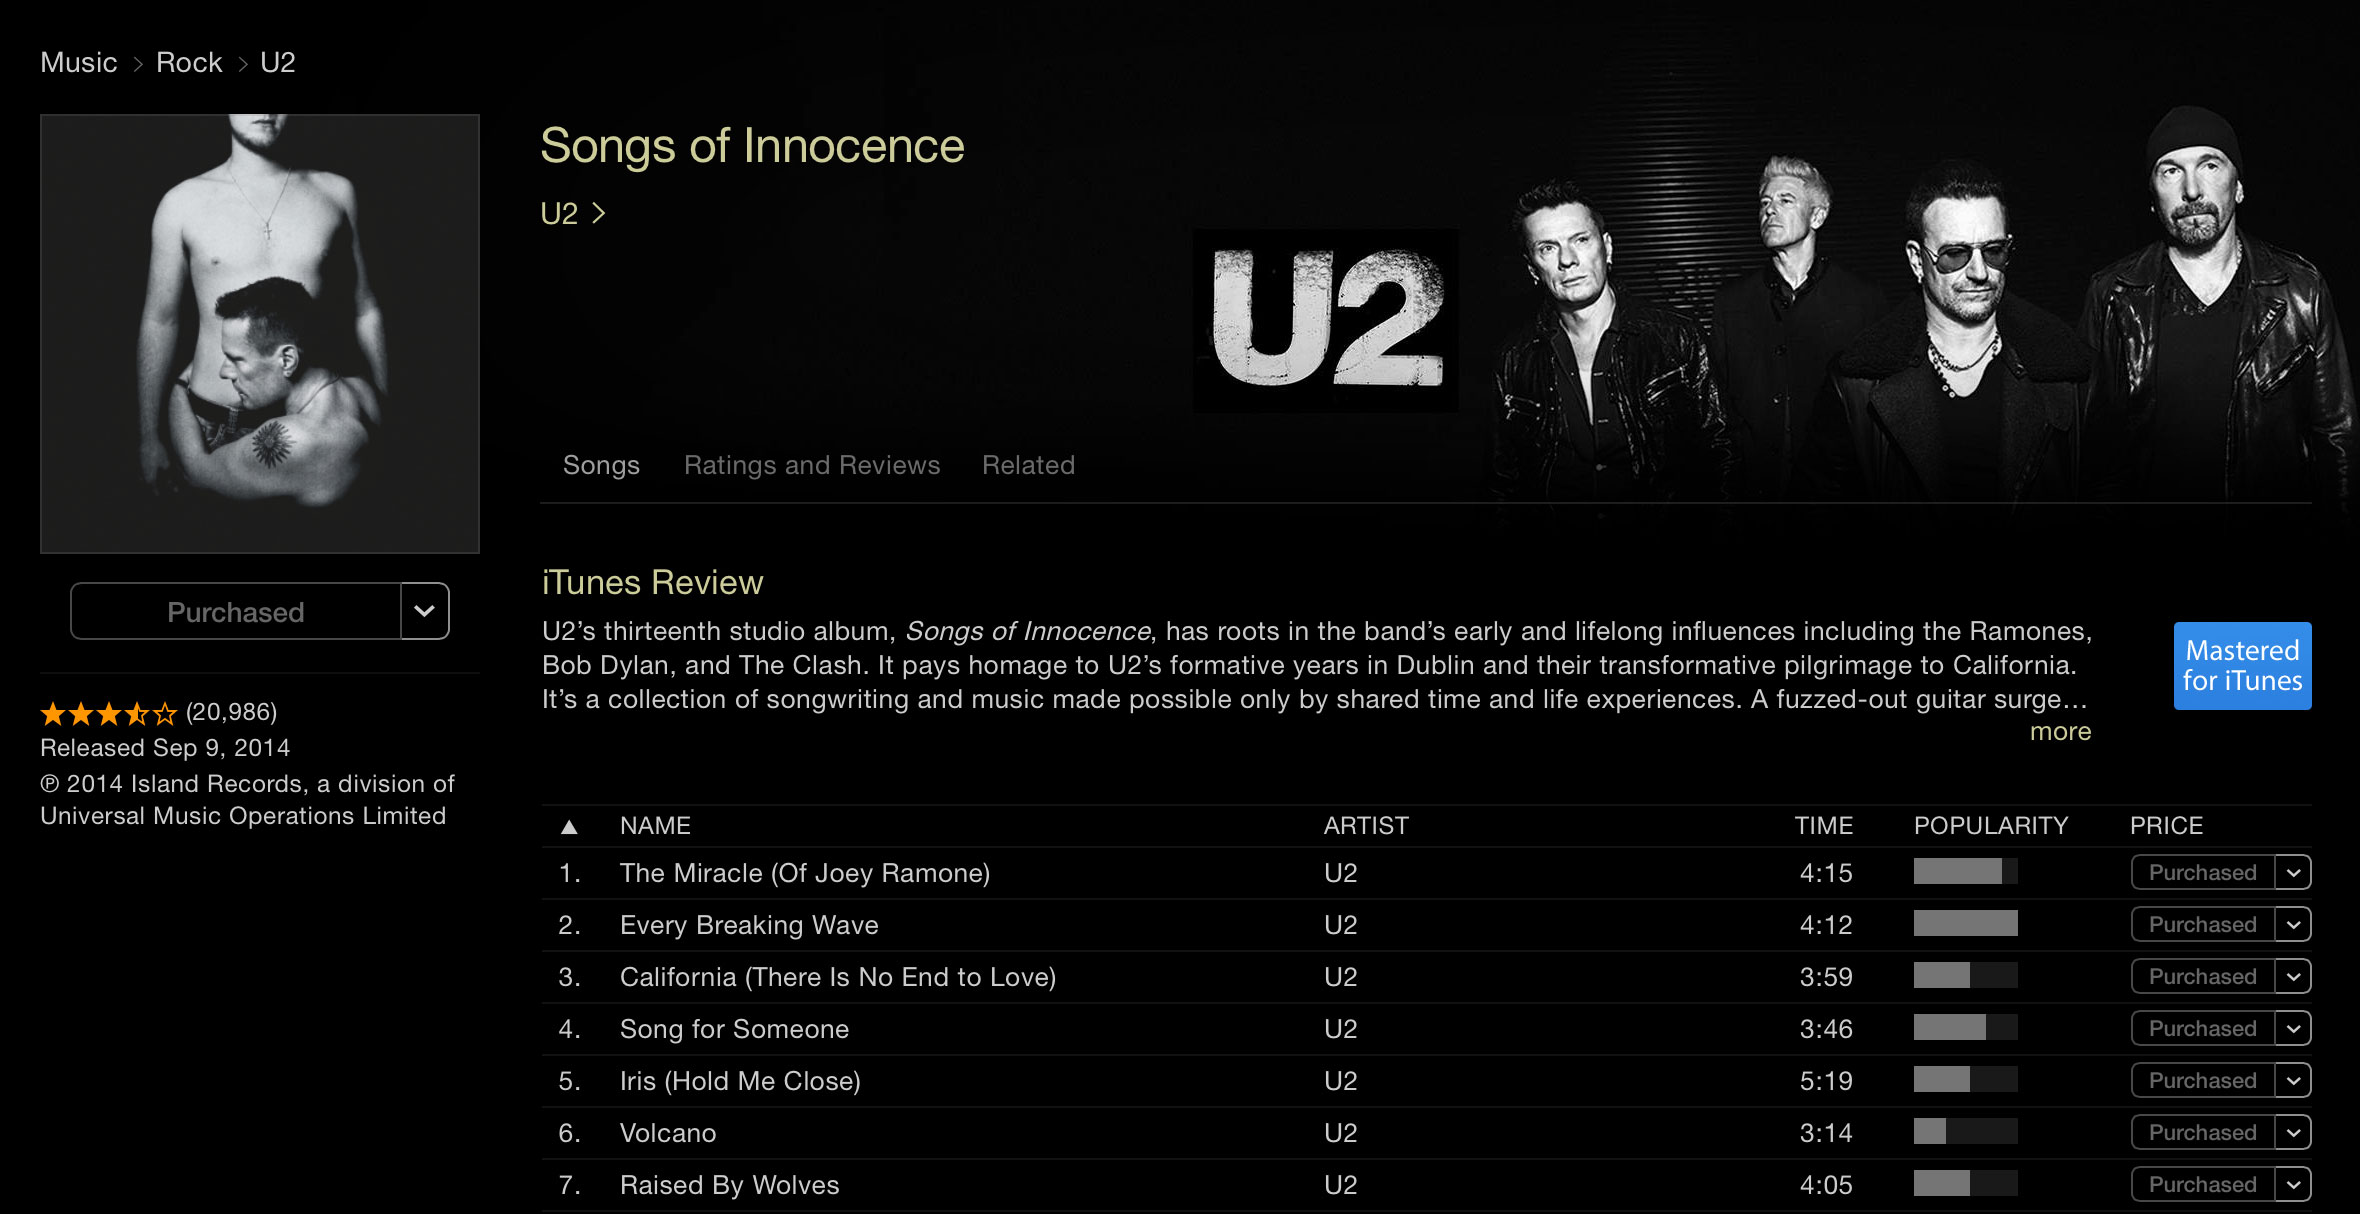Viewport: 2360px width, 1214px height.
Task: Click the star rating icons
Action: (108, 713)
